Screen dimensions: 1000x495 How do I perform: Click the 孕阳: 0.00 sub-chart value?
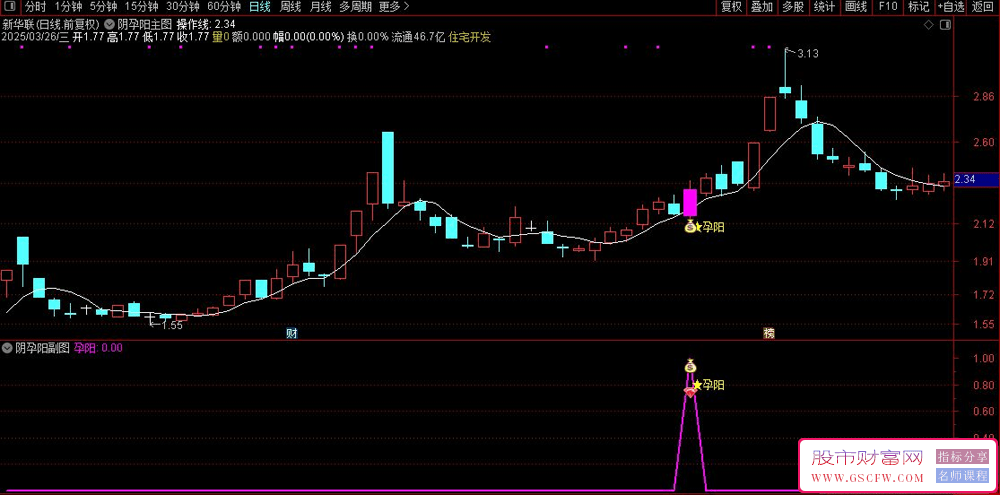(x=98, y=348)
